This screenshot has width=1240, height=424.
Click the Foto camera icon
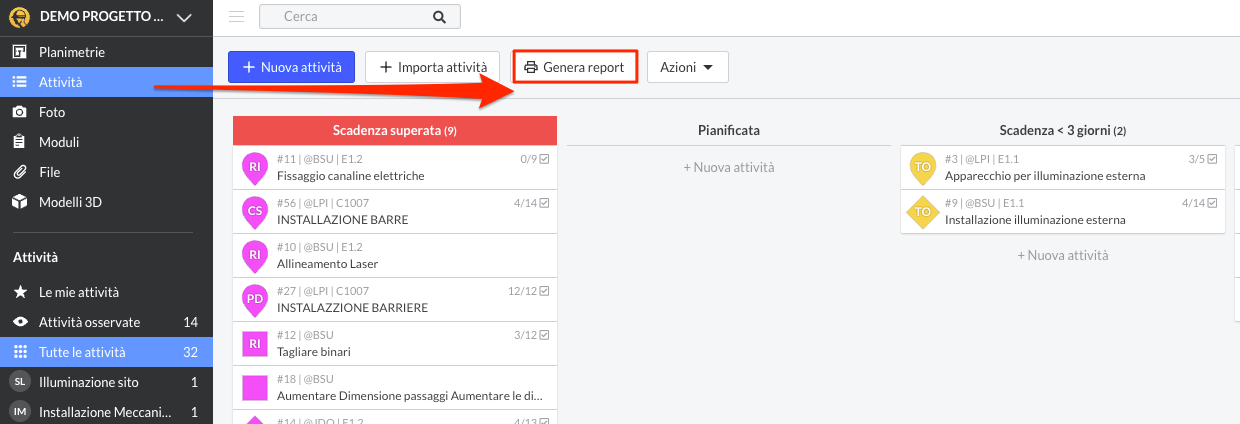(19, 112)
